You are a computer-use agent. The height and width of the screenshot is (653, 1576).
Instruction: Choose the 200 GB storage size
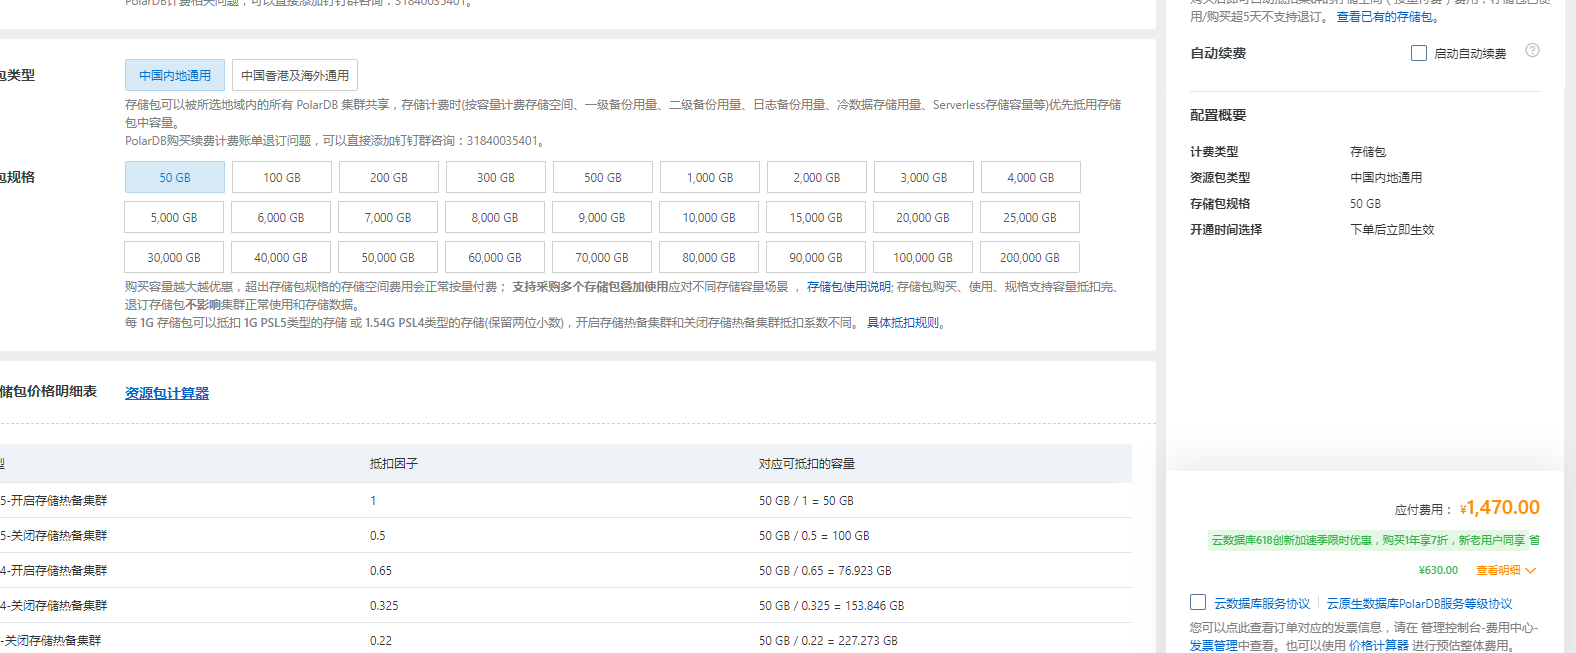(x=389, y=177)
